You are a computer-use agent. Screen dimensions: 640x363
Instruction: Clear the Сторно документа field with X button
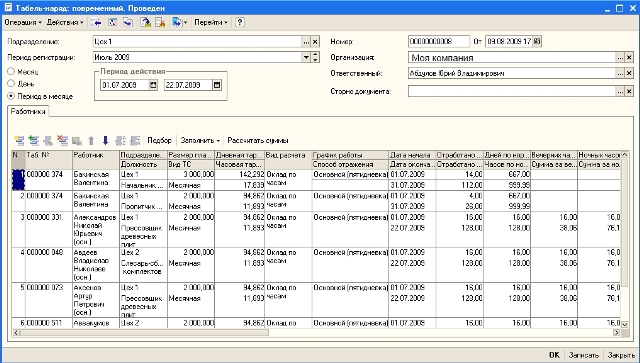pos(629,91)
